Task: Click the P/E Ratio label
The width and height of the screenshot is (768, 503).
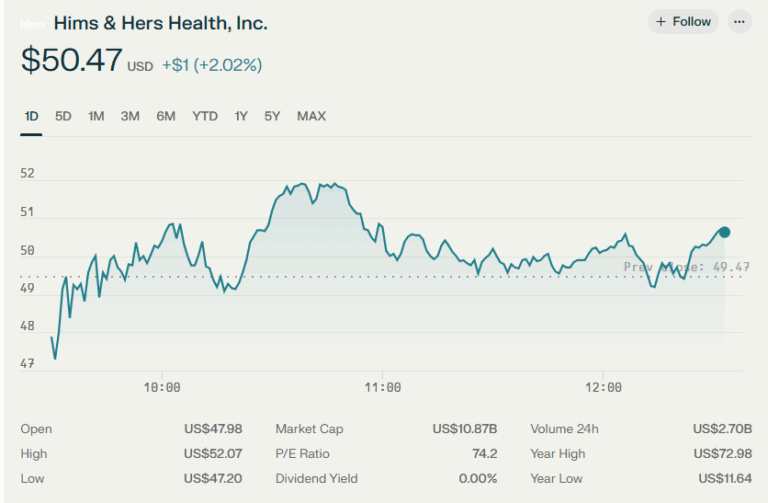Action: (x=303, y=454)
